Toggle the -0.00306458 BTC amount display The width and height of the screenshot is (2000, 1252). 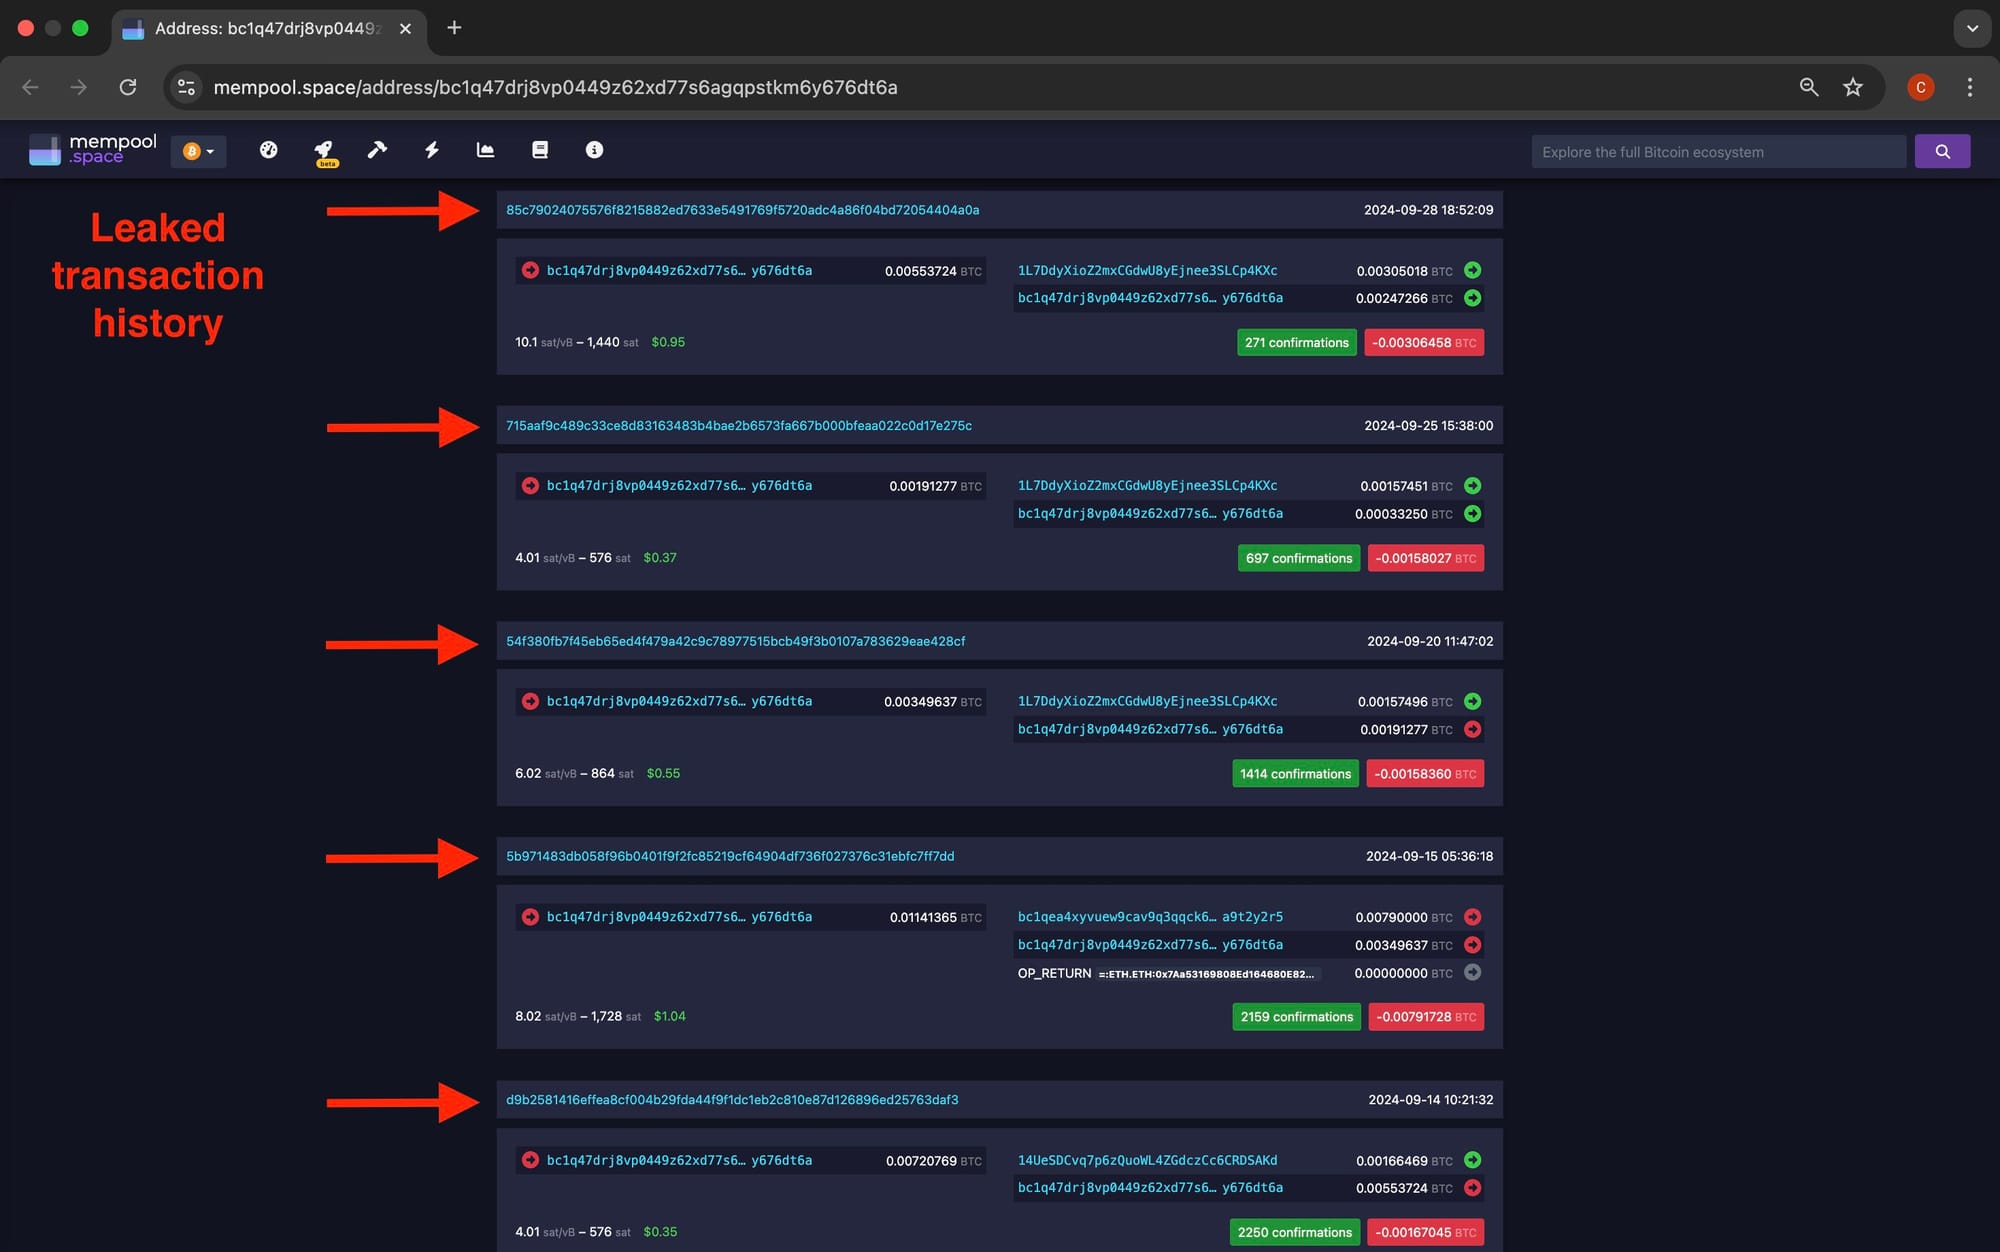click(1424, 343)
